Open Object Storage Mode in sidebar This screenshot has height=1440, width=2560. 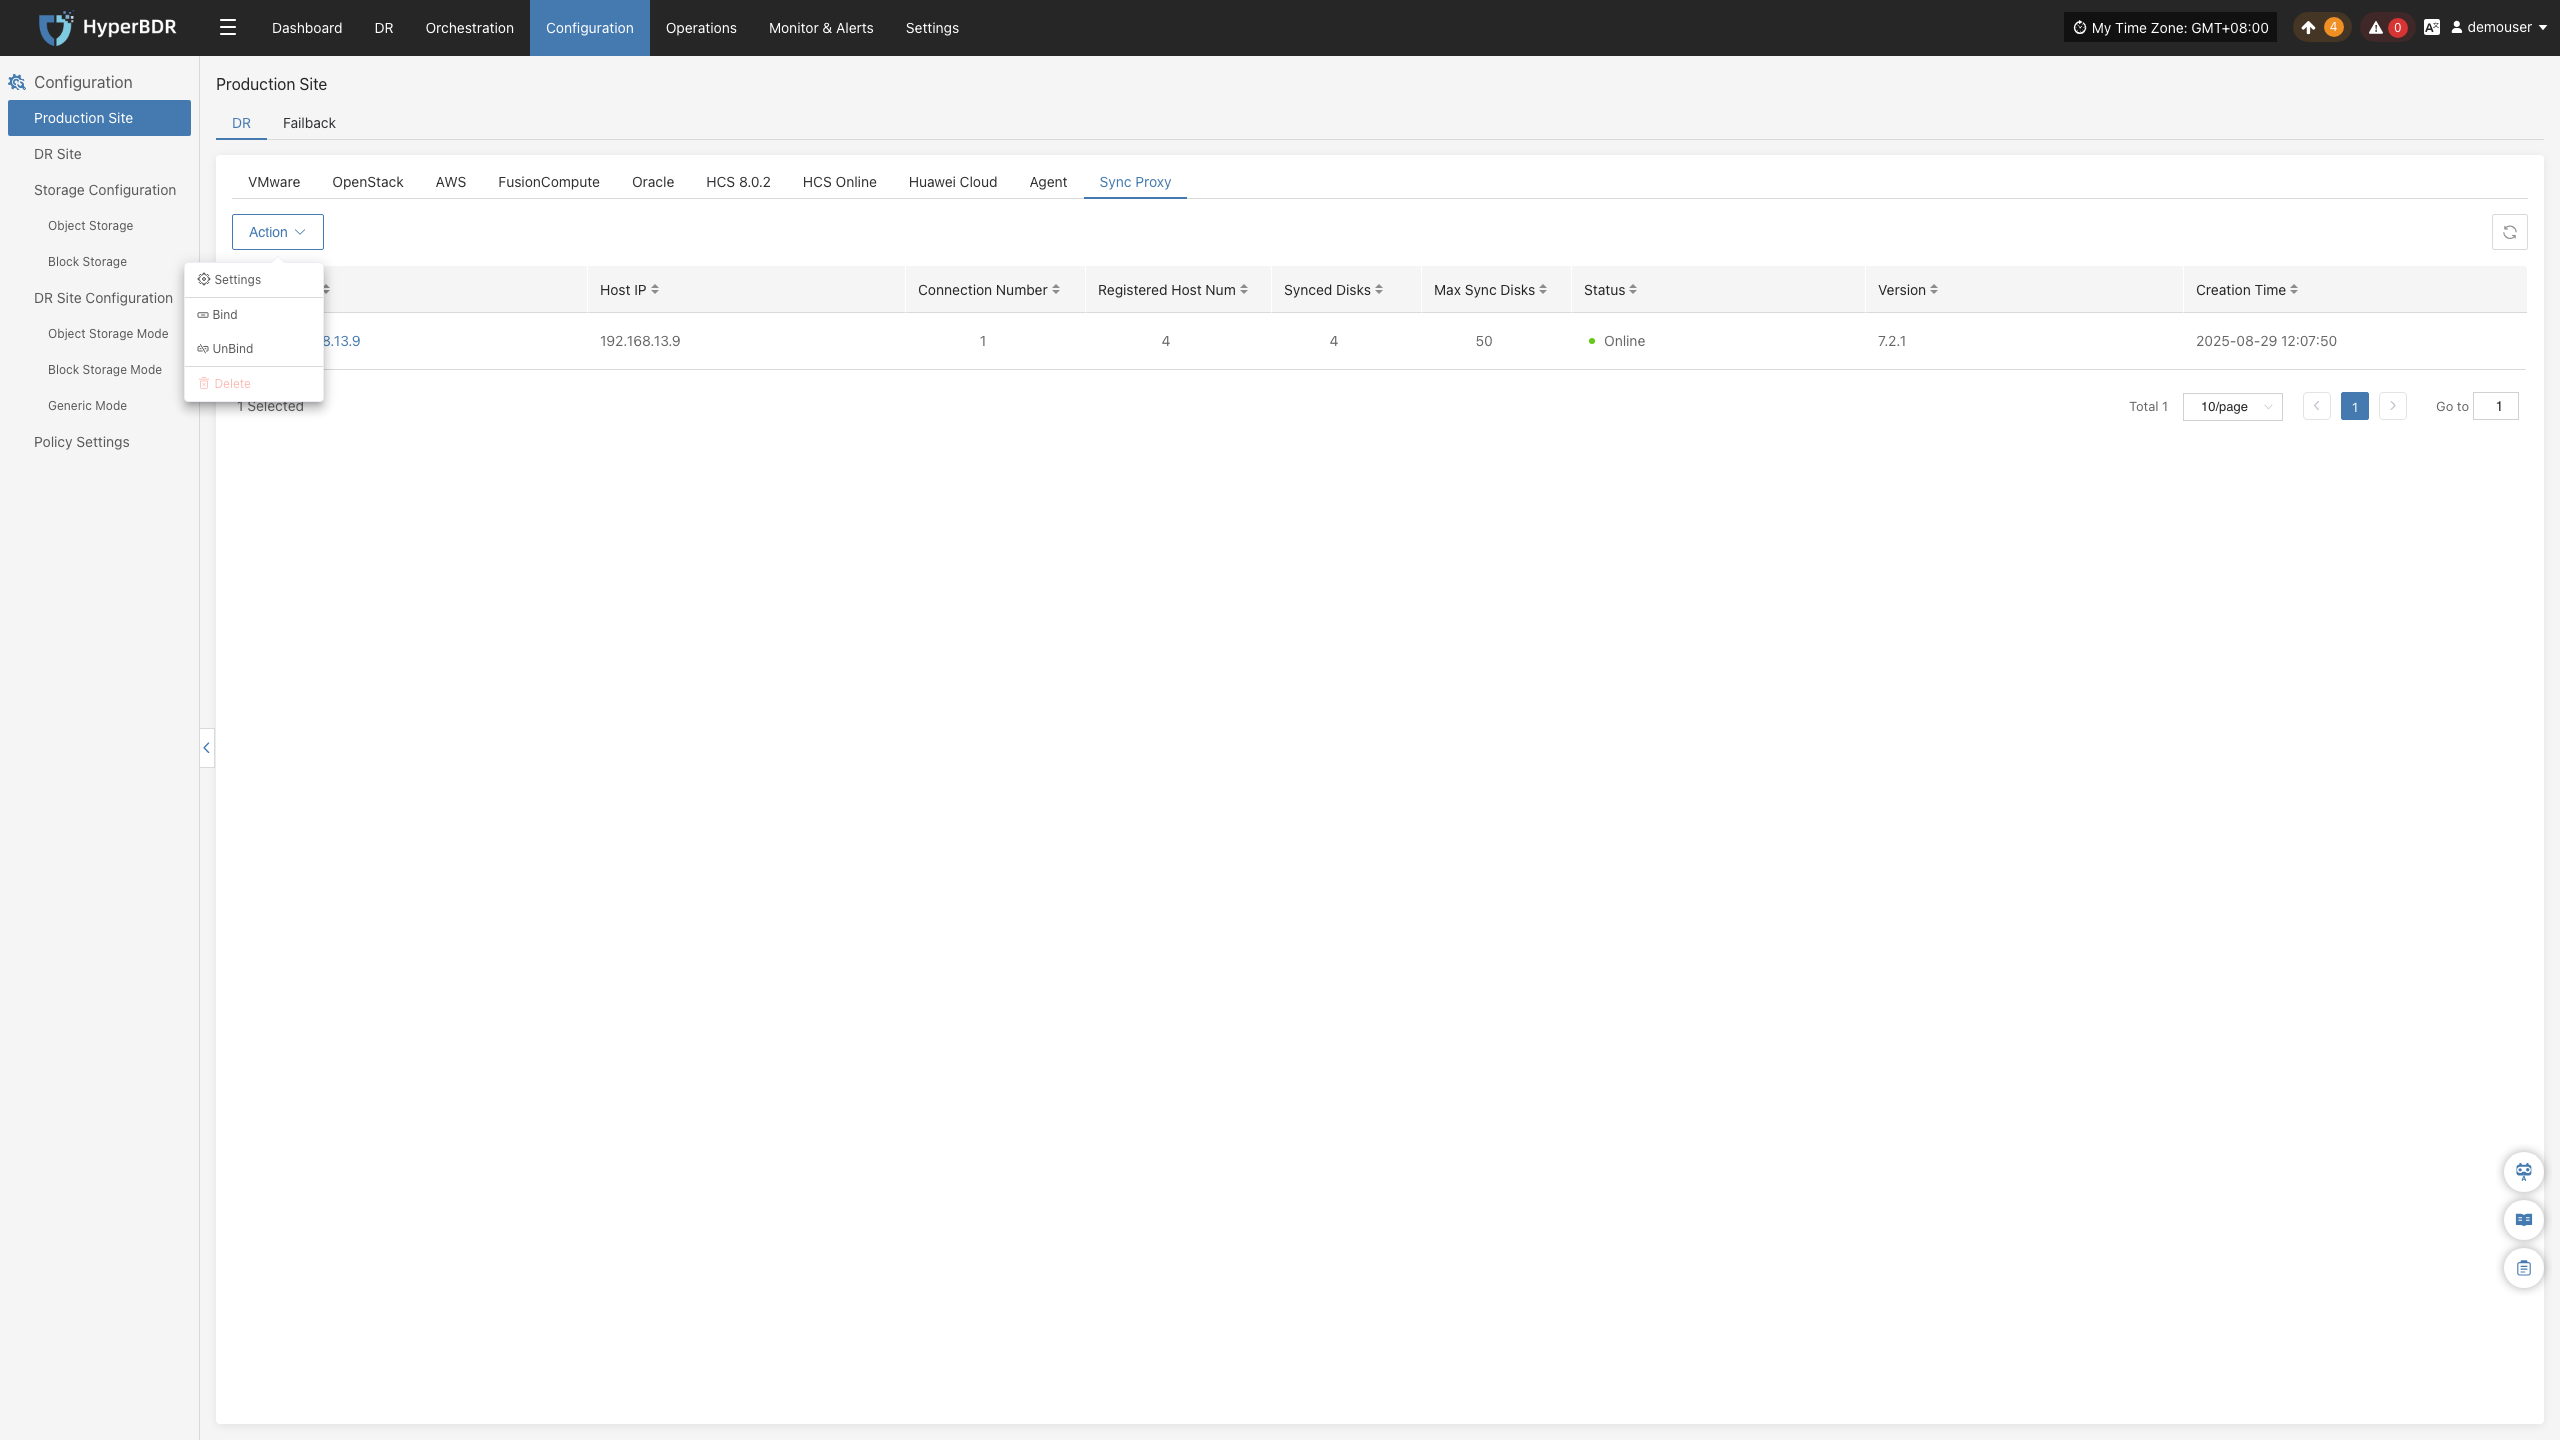pyautogui.click(x=99, y=334)
